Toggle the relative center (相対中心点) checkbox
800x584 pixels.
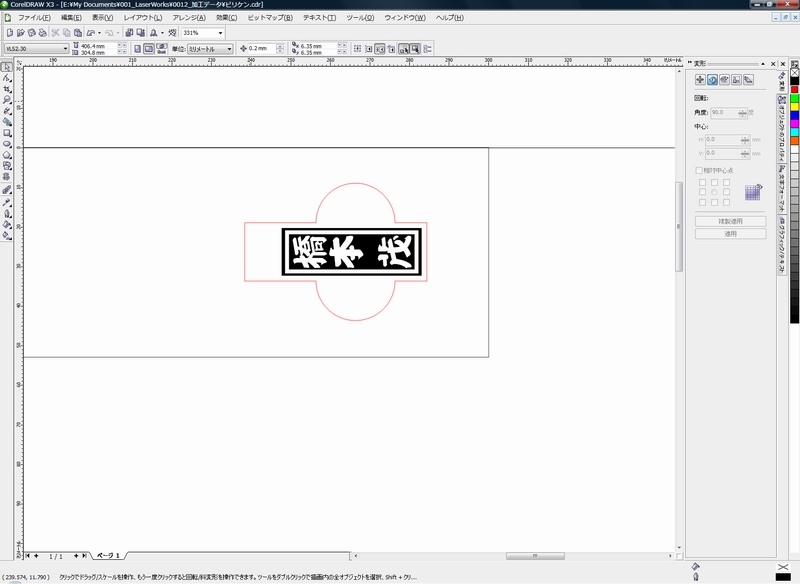tap(699, 170)
